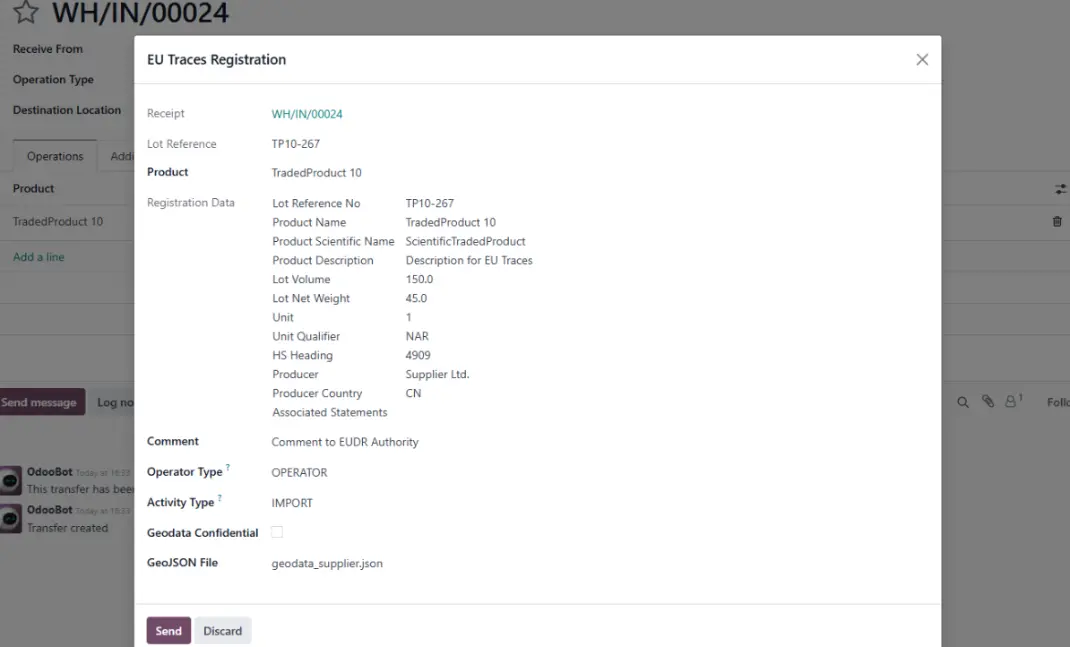Click the Send button
This screenshot has width=1070, height=647.
click(x=168, y=631)
